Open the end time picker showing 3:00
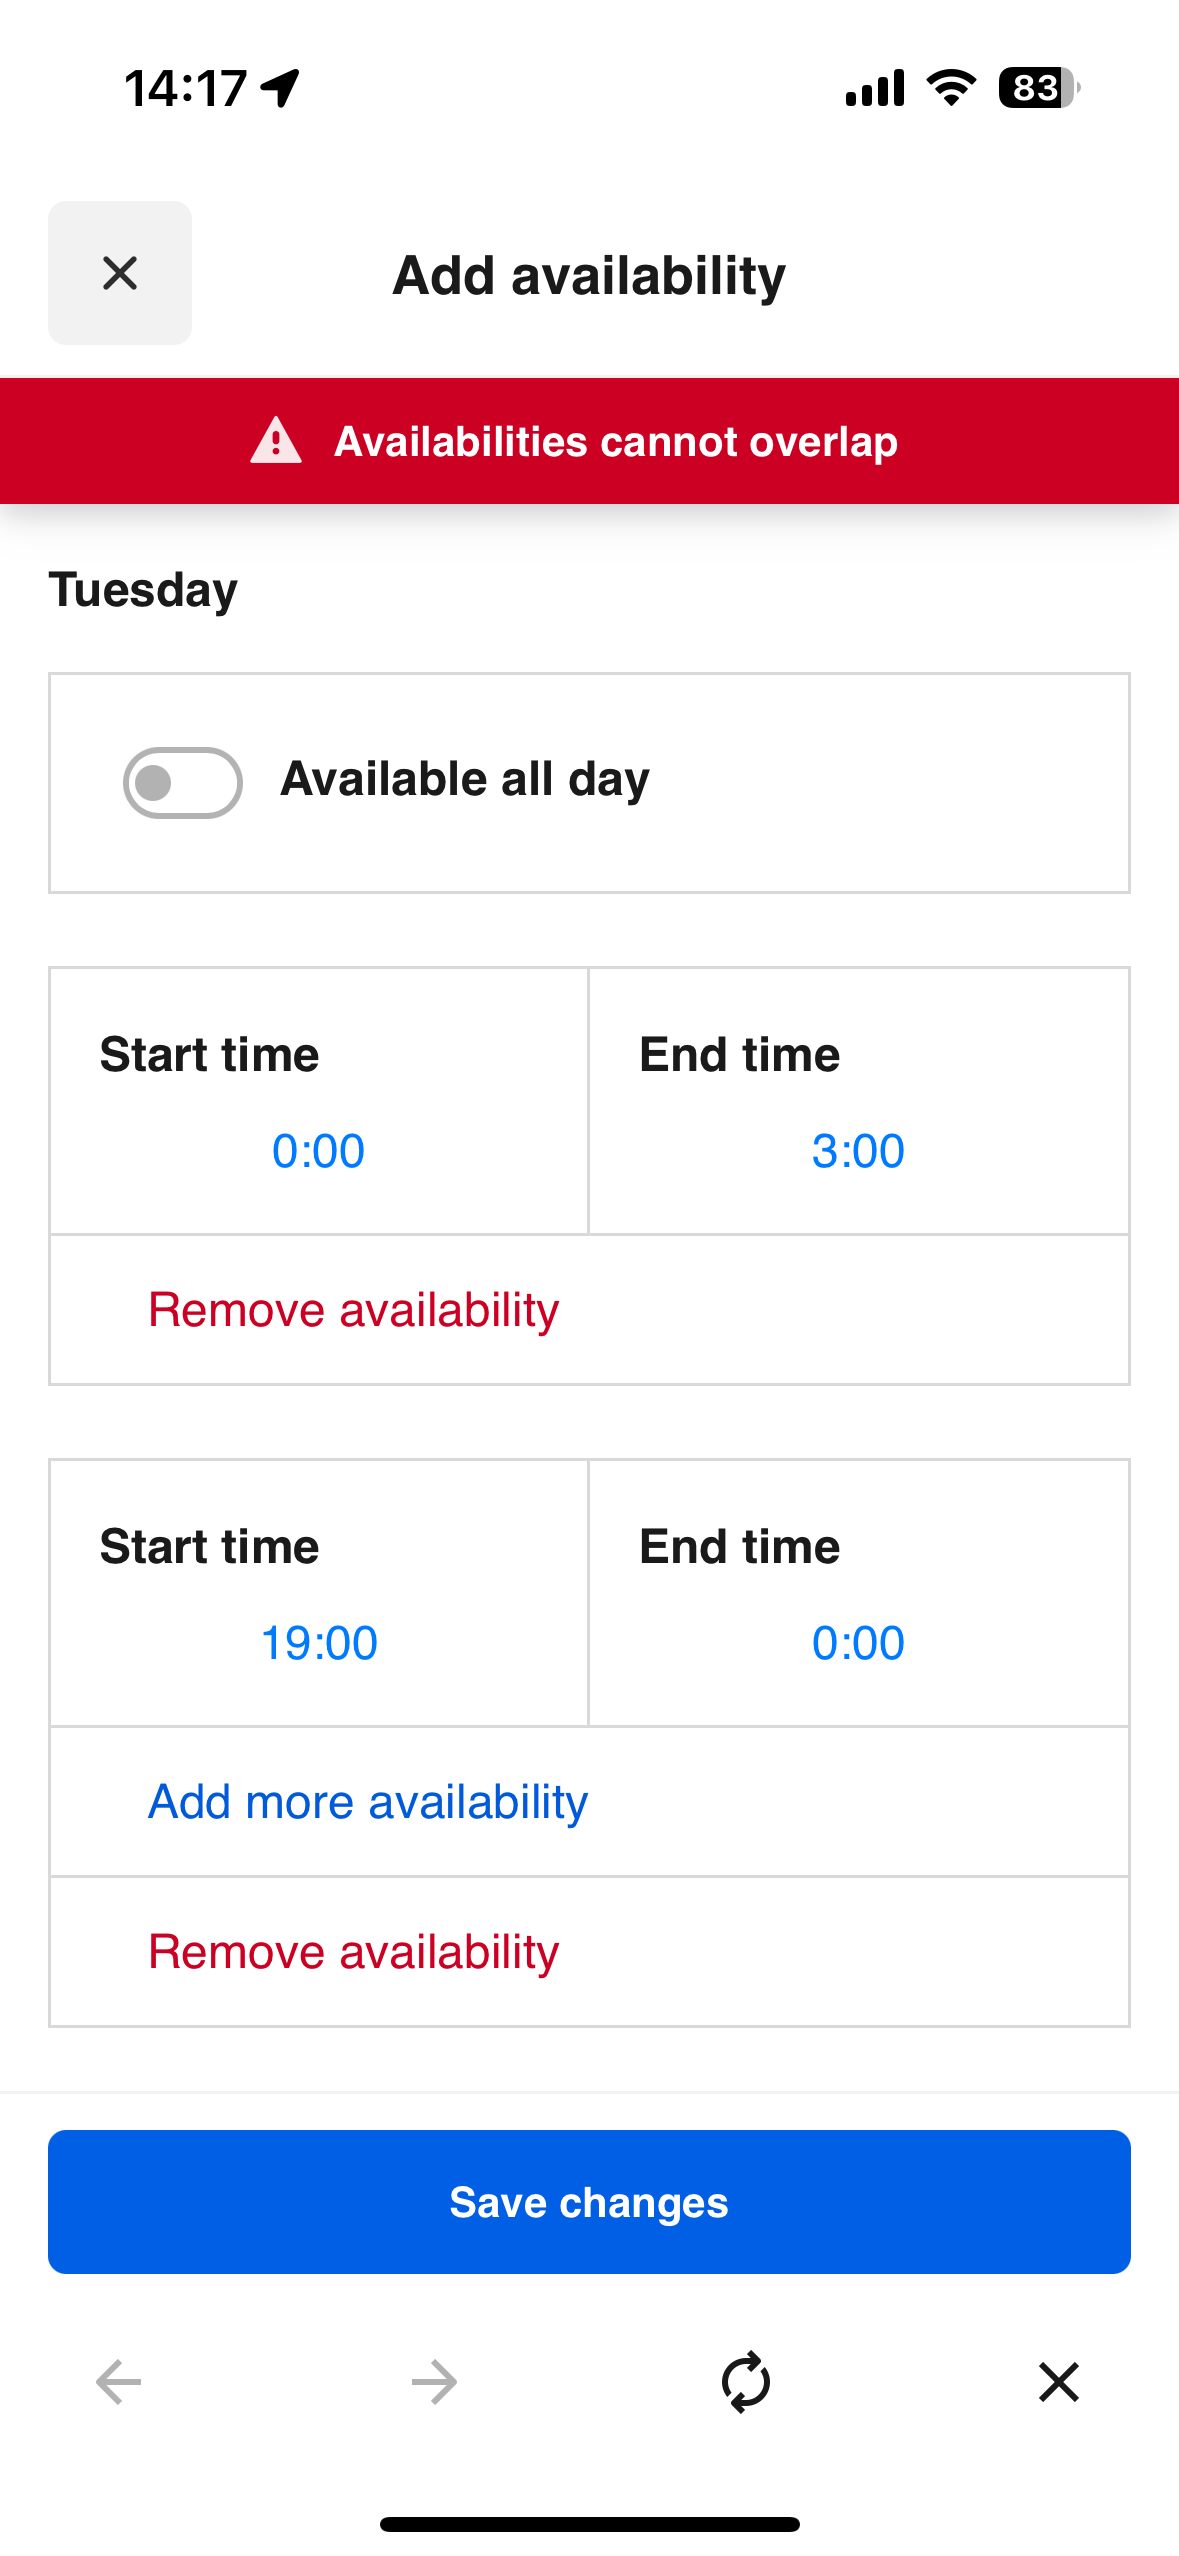Viewport: 1179px width, 2556px height. pos(858,1150)
